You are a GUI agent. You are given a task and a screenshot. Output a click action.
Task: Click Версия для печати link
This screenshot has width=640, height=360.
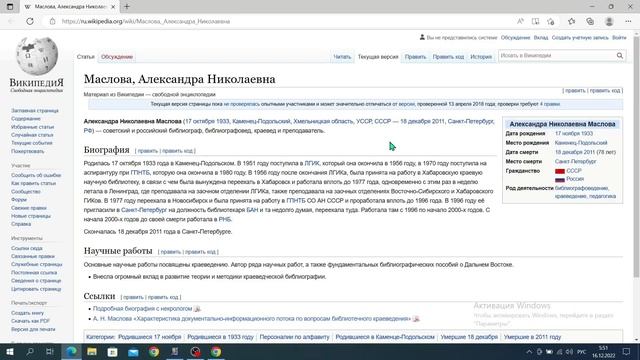tap(33, 329)
